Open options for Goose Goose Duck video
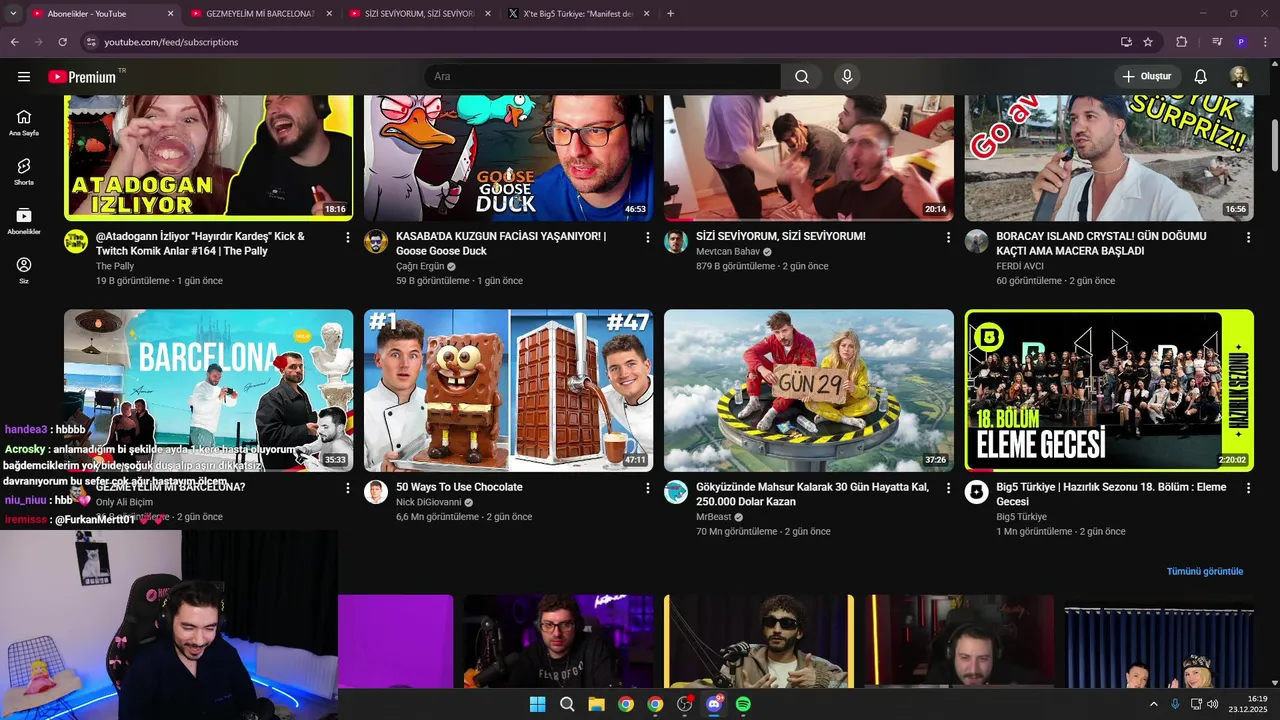The image size is (1280, 720). click(648, 237)
